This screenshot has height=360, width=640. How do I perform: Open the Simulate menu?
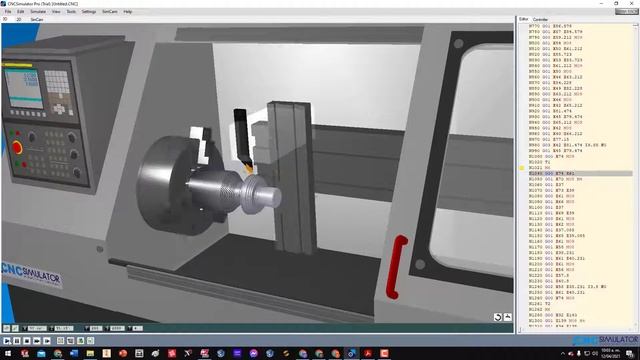tap(38, 12)
